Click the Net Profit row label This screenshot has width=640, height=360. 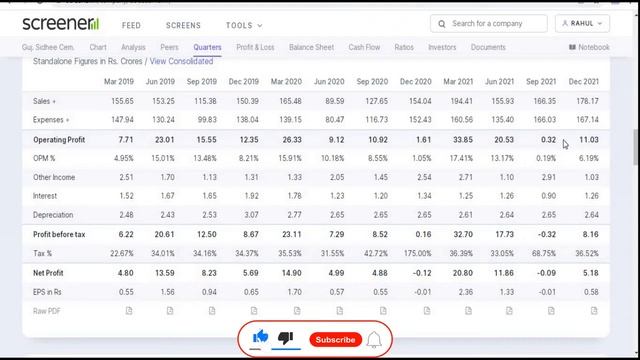(48, 273)
